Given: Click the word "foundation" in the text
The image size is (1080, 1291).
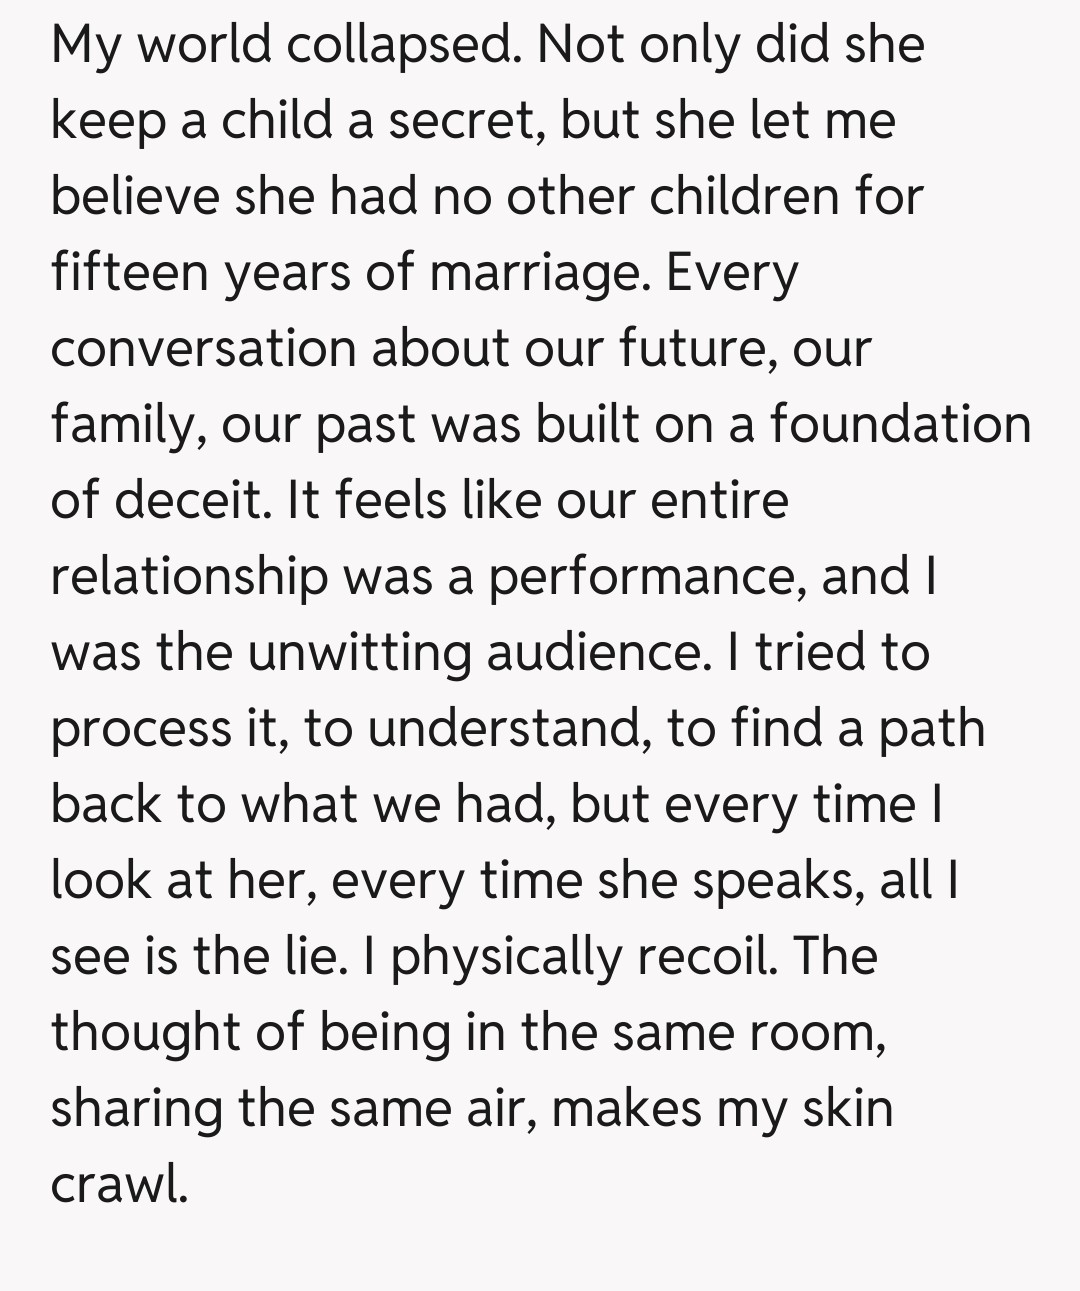Looking at the screenshot, I should [x=900, y=424].
